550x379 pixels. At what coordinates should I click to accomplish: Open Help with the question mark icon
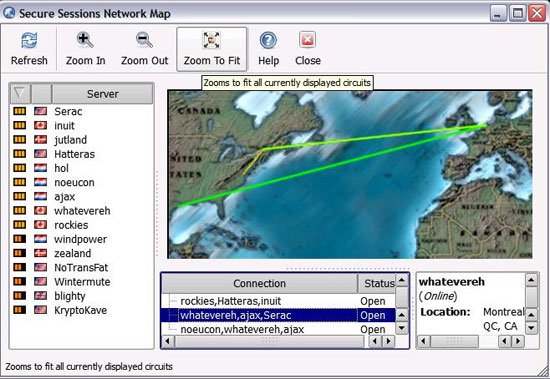coord(268,40)
